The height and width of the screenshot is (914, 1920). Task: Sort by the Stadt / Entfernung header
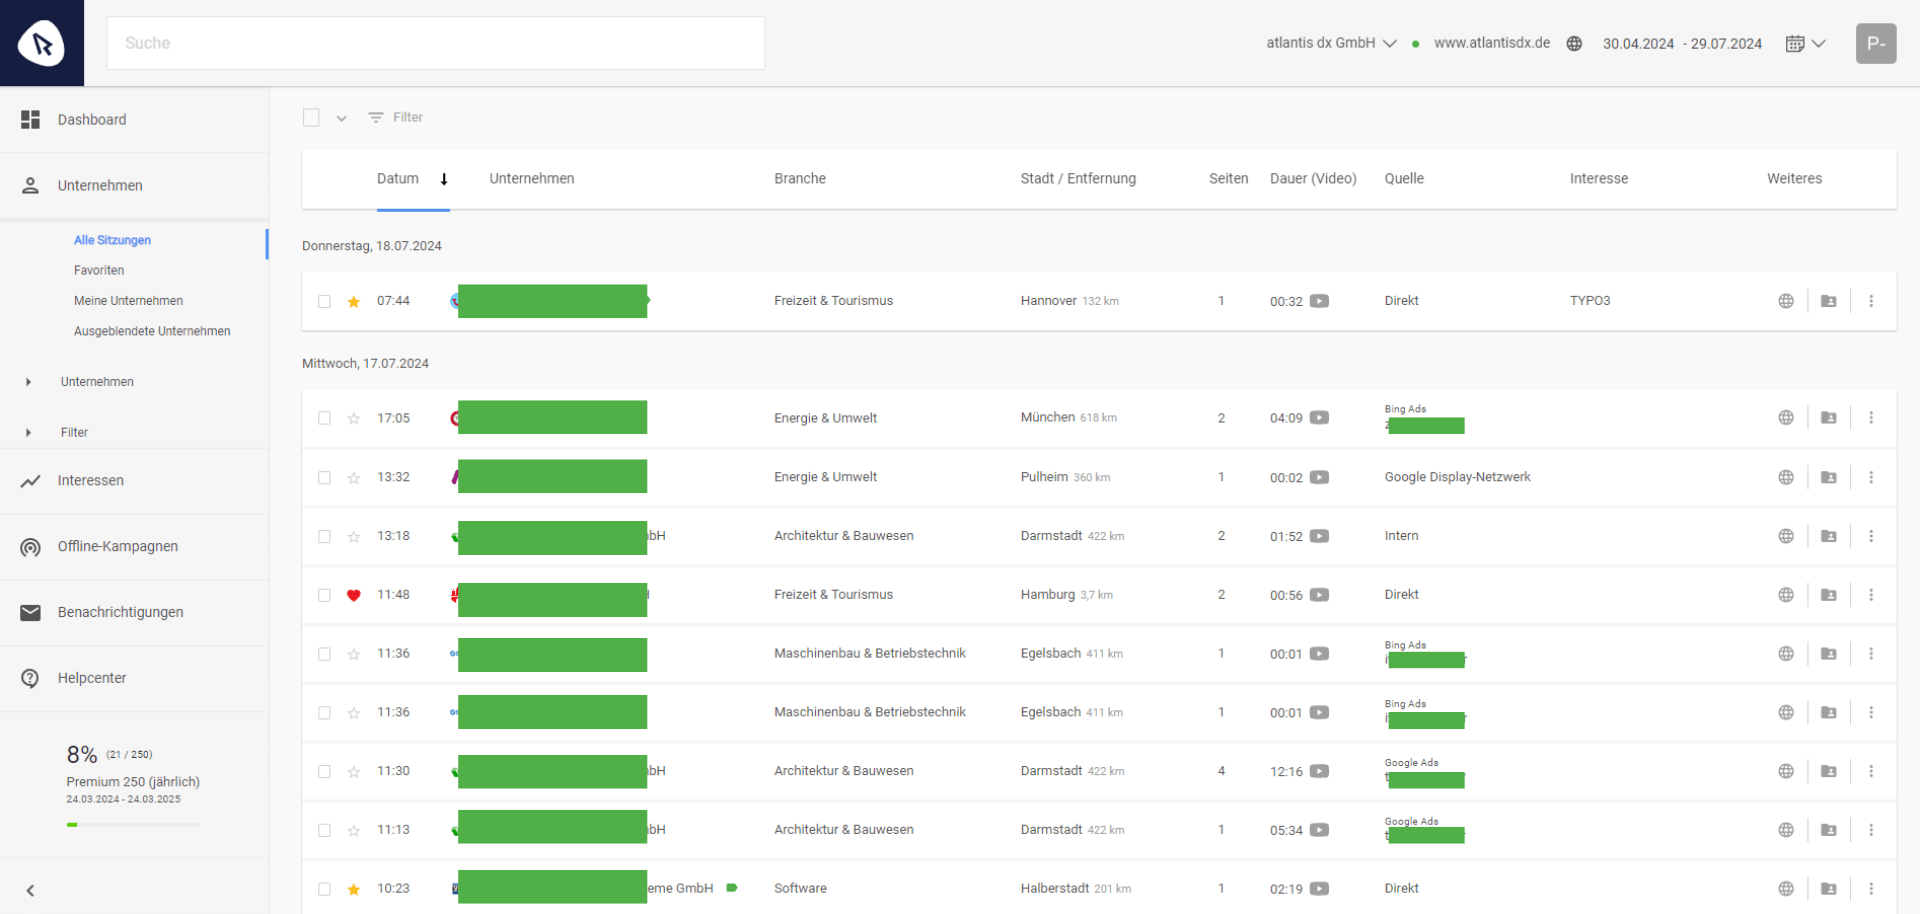pyautogui.click(x=1078, y=179)
